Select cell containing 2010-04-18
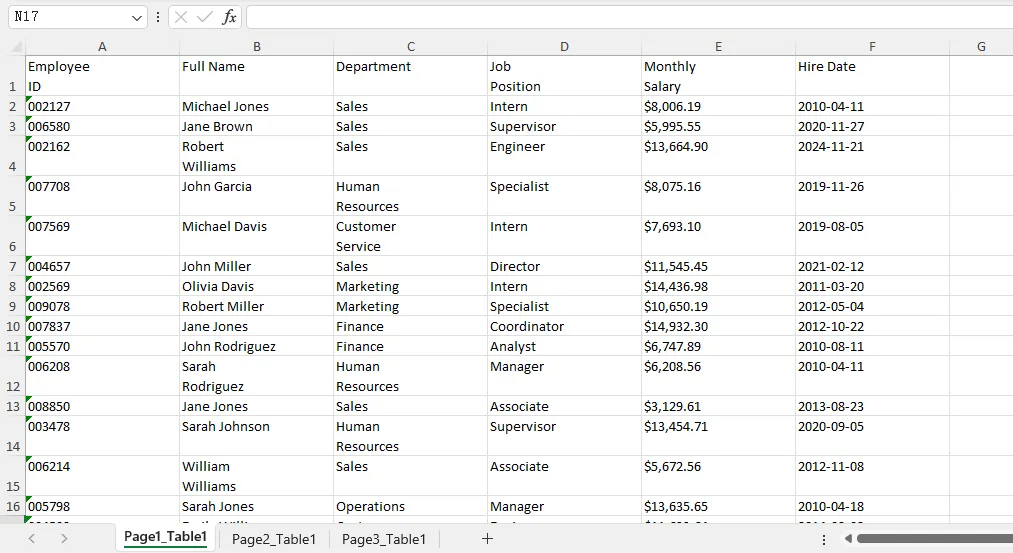 click(872, 506)
